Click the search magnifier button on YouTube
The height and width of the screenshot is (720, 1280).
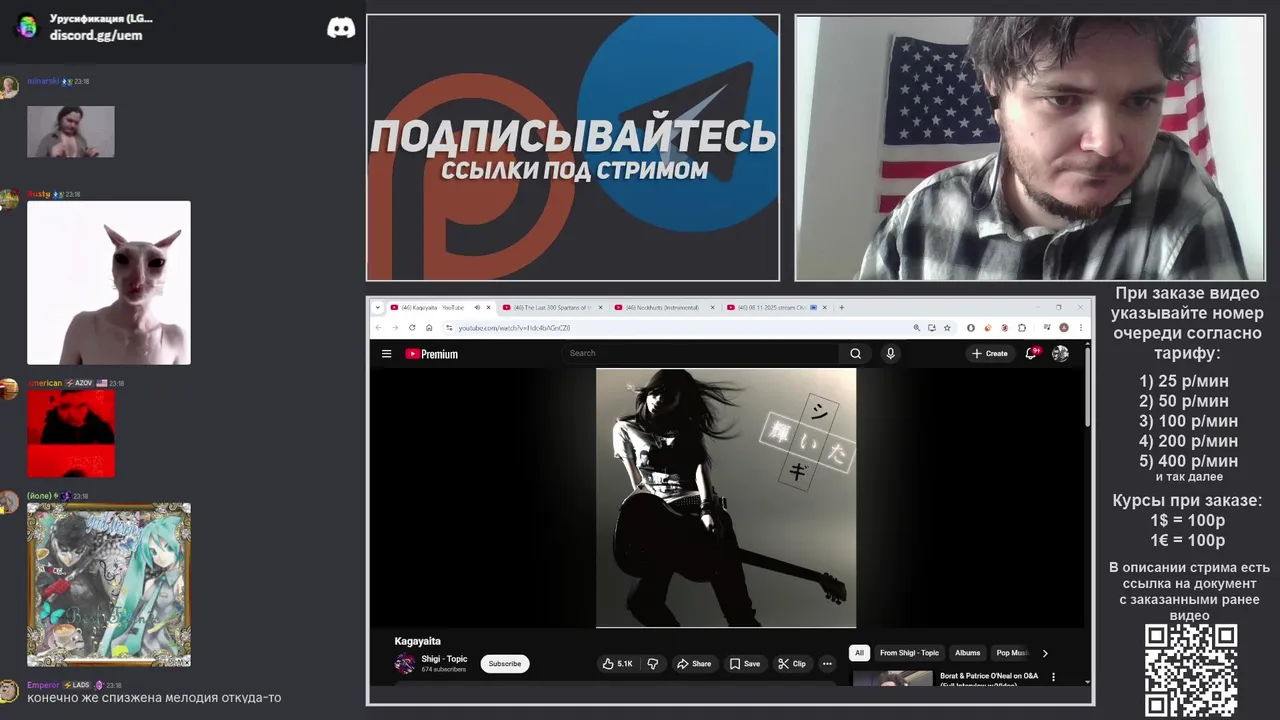(x=855, y=353)
